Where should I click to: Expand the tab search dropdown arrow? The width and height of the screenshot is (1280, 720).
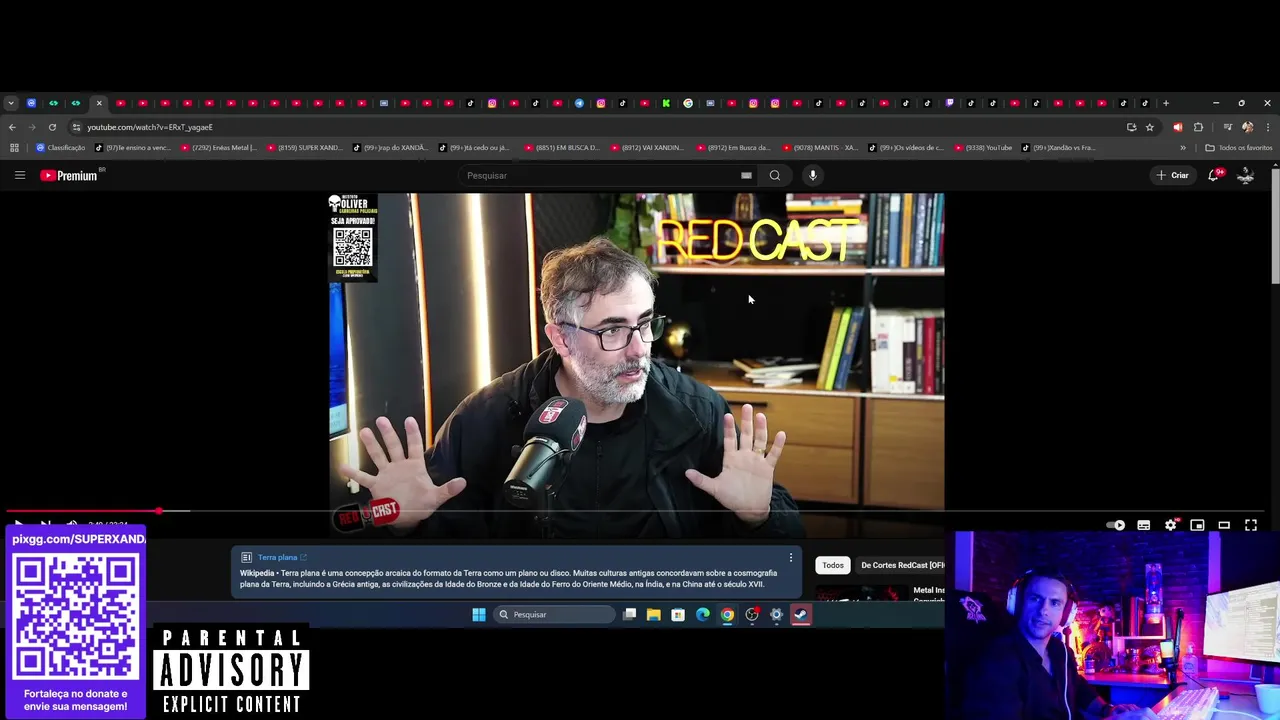[10, 103]
